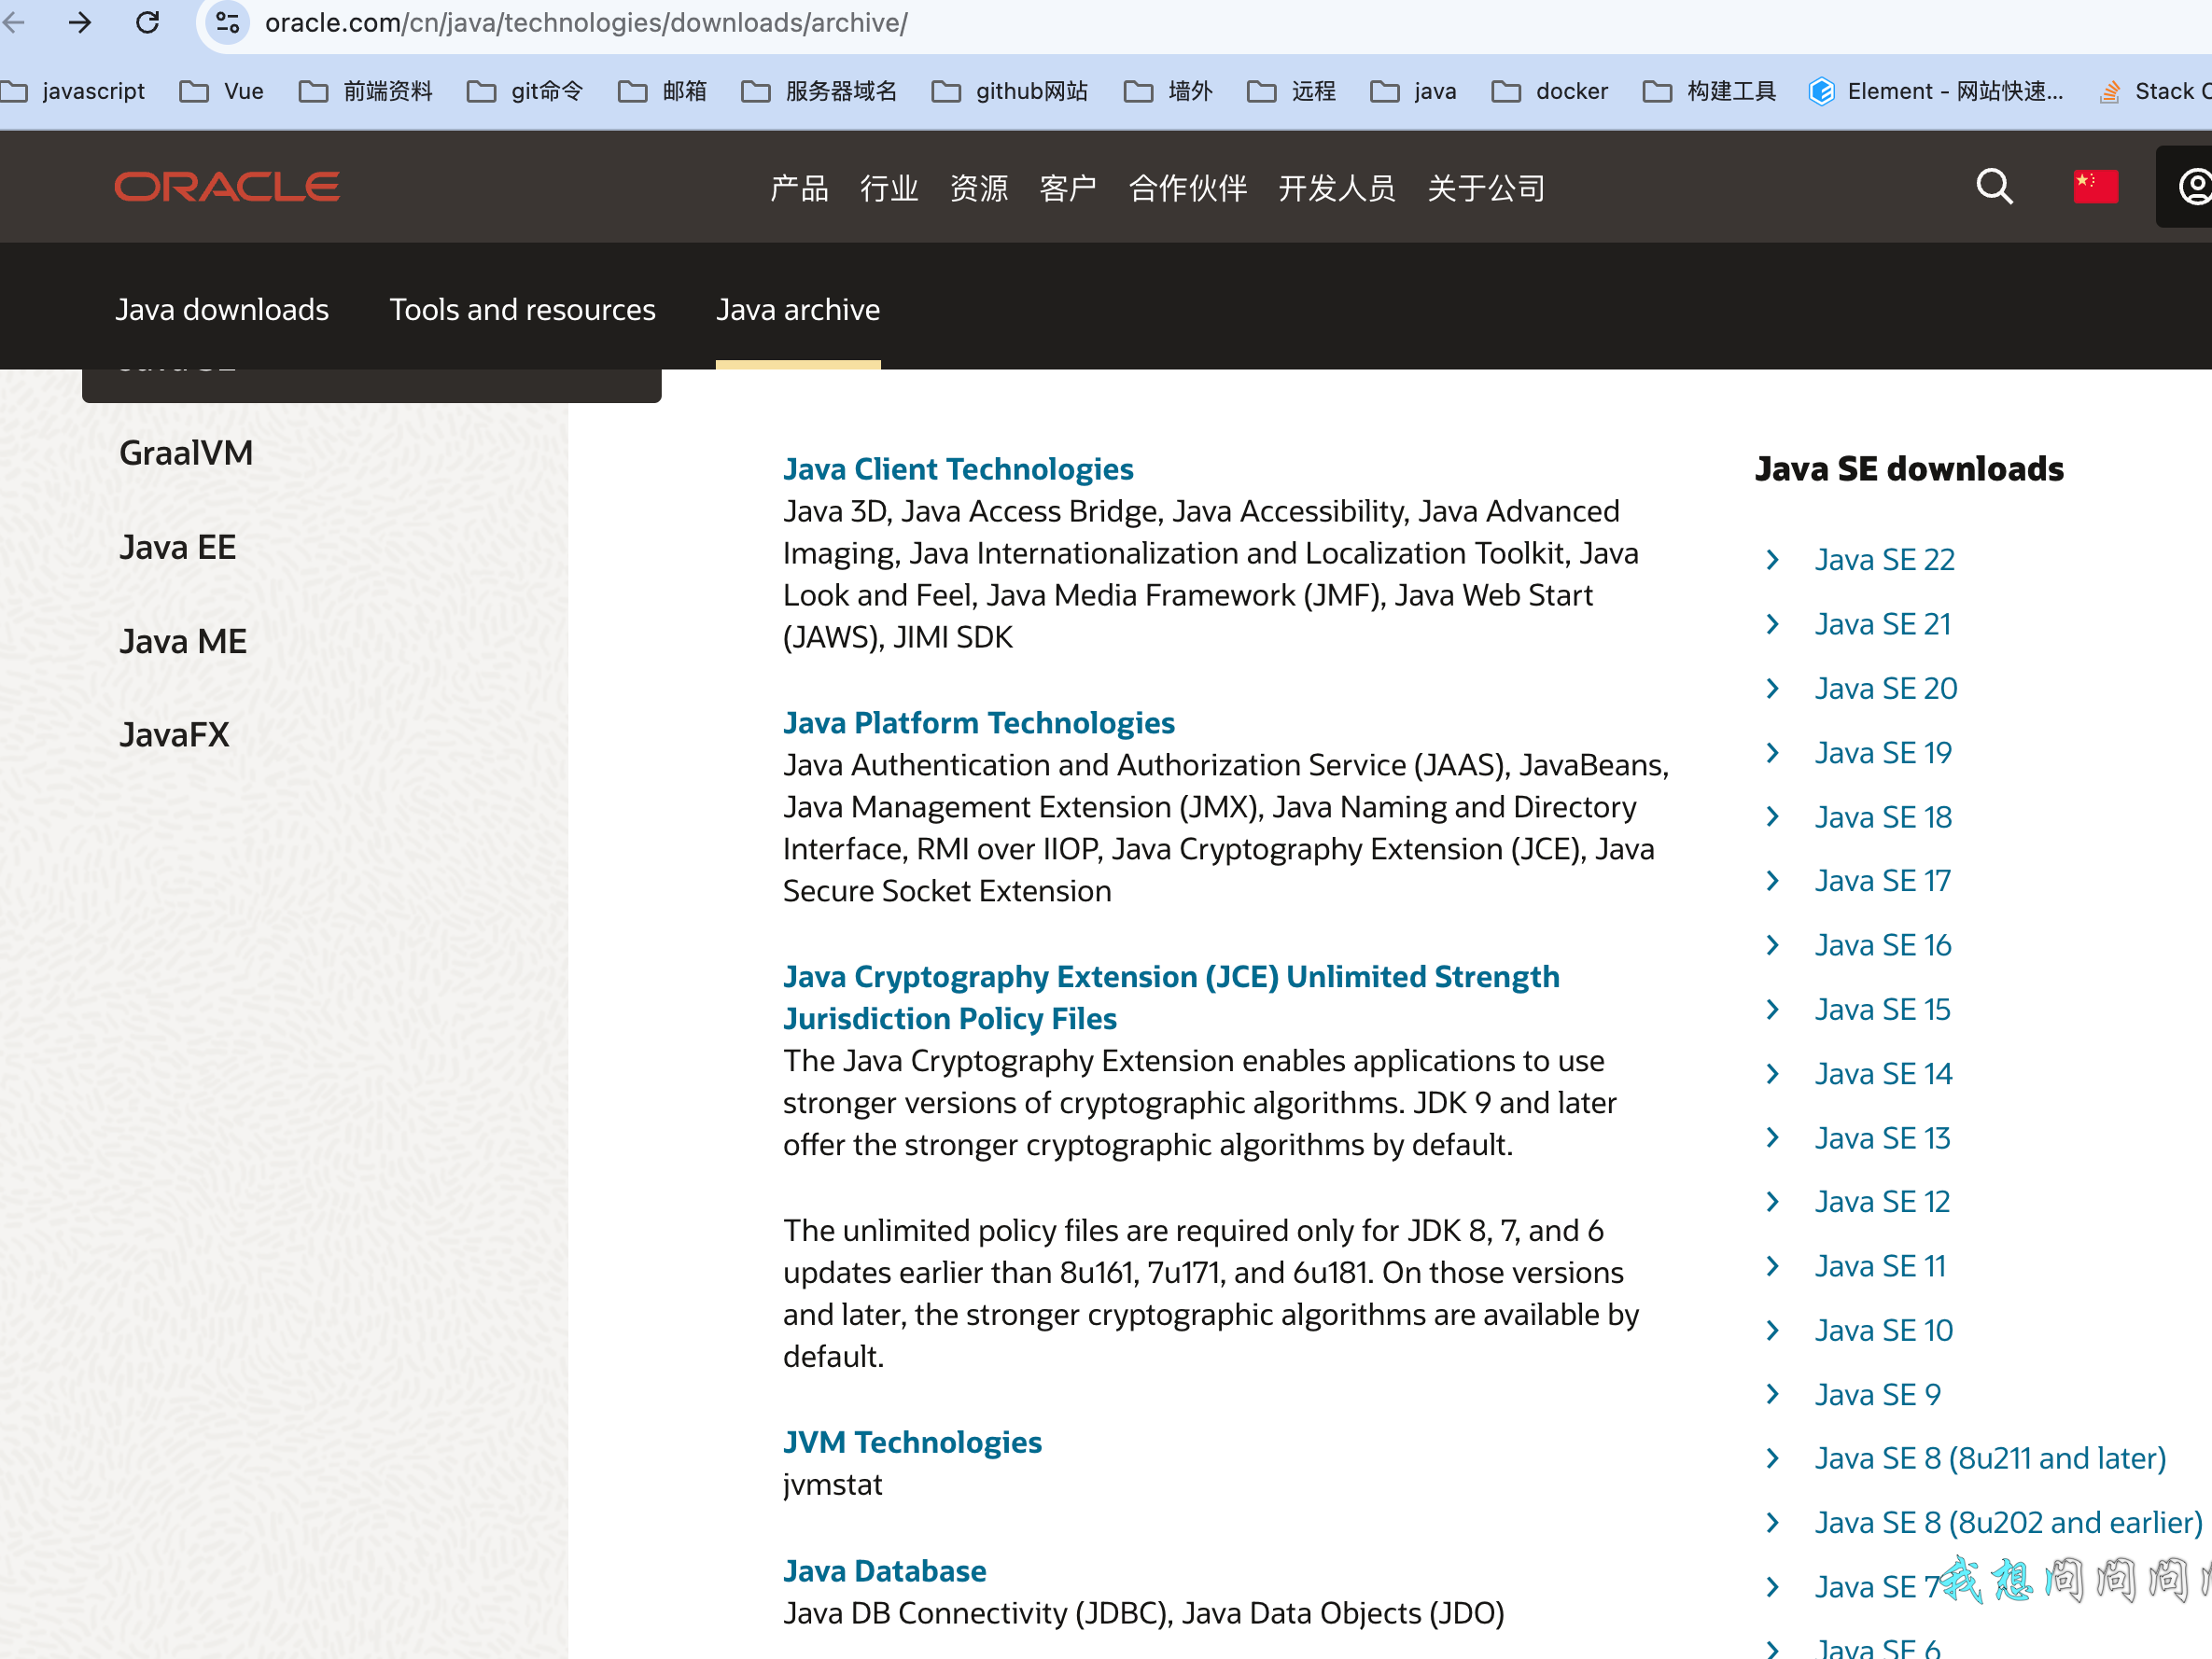Reload the page with the refresh icon
The width and height of the screenshot is (2212, 1659).
point(148,22)
